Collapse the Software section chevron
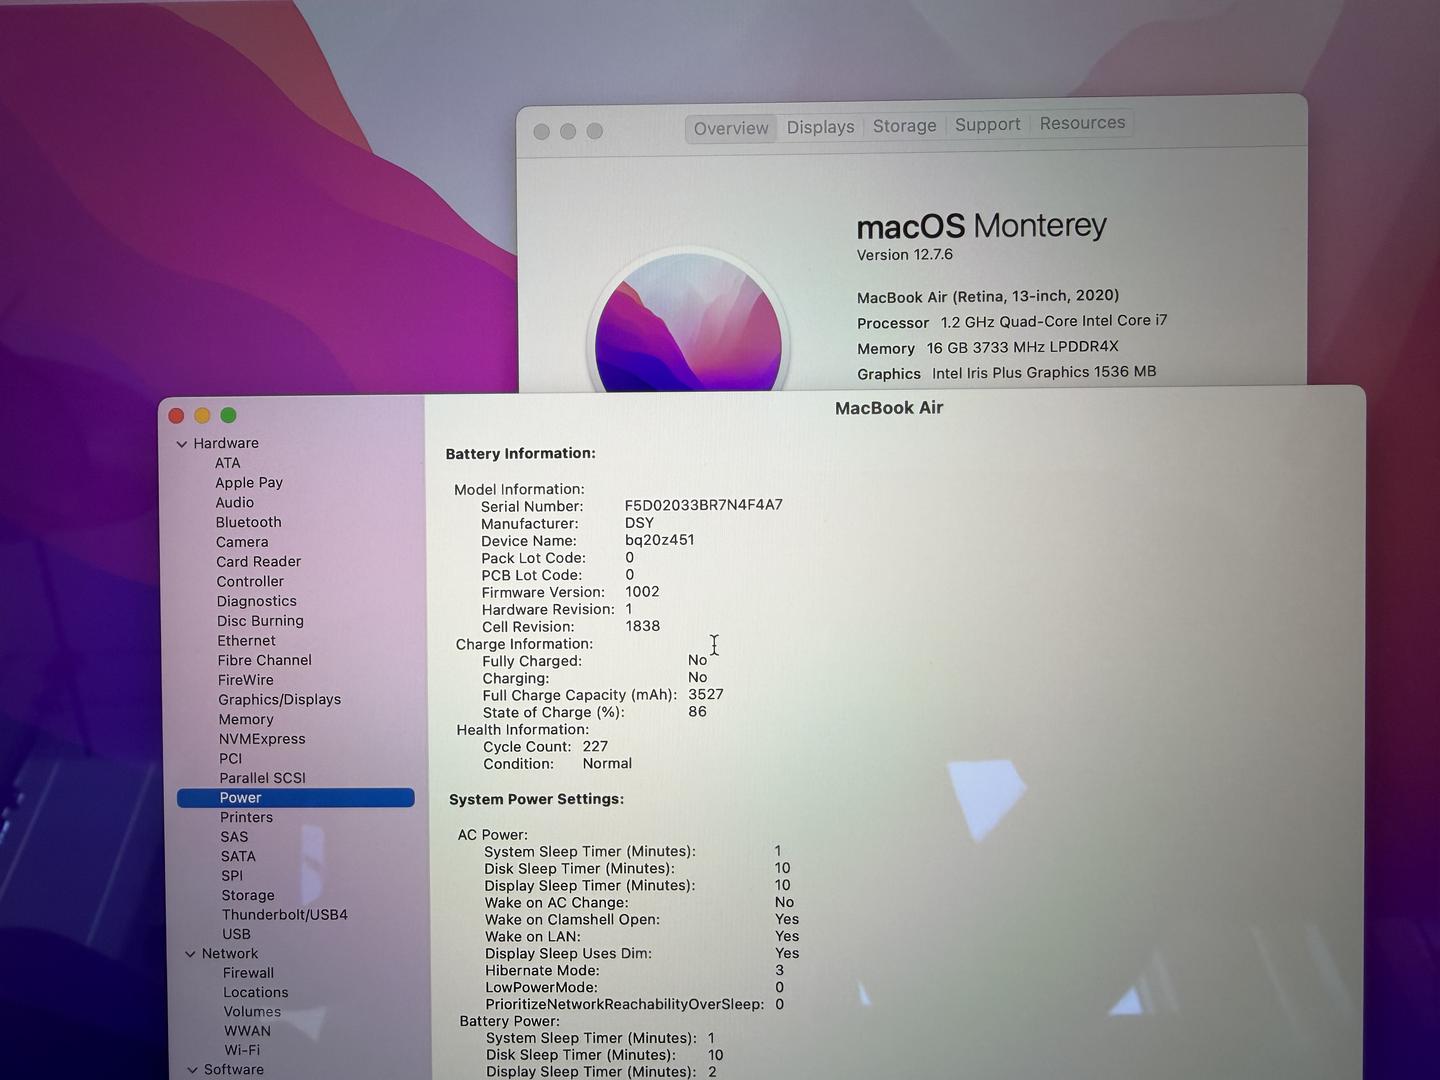Screen dimensions: 1440x1080 point(192,1070)
